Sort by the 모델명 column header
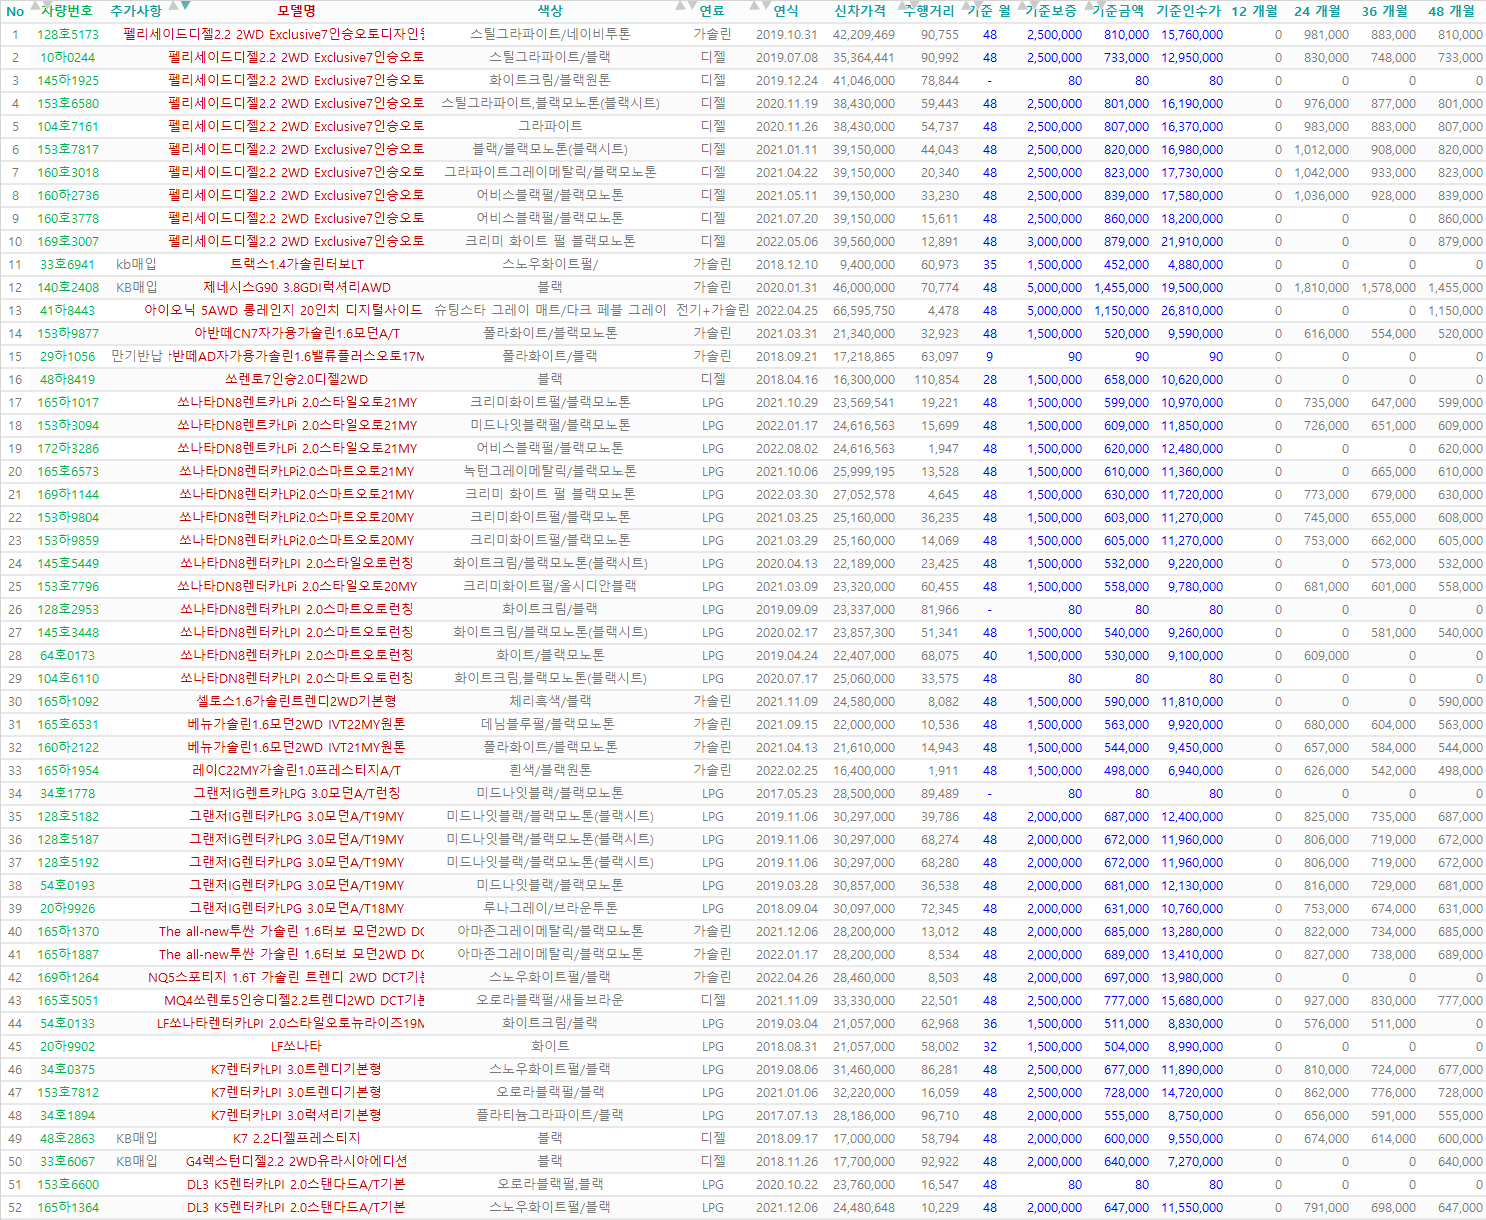Viewport: 1486px width, 1220px height. 297,11
